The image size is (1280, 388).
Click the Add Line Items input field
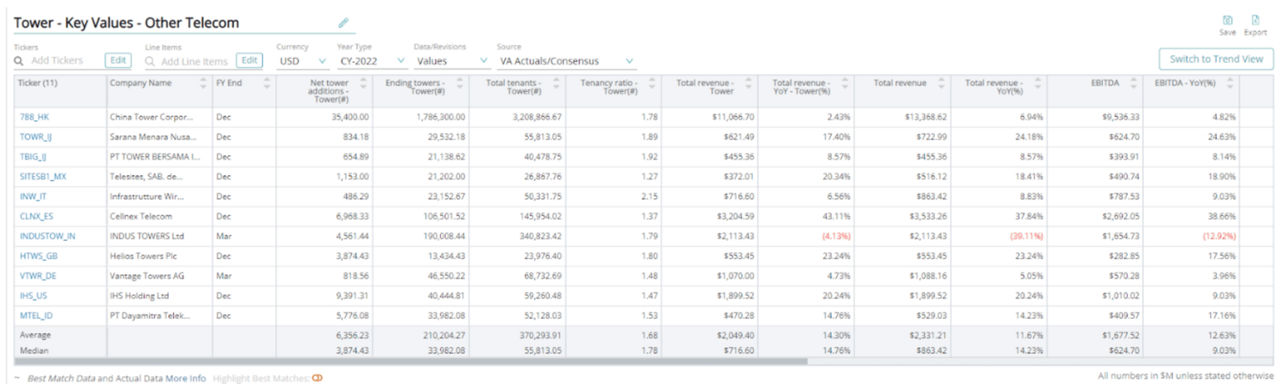point(194,61)
